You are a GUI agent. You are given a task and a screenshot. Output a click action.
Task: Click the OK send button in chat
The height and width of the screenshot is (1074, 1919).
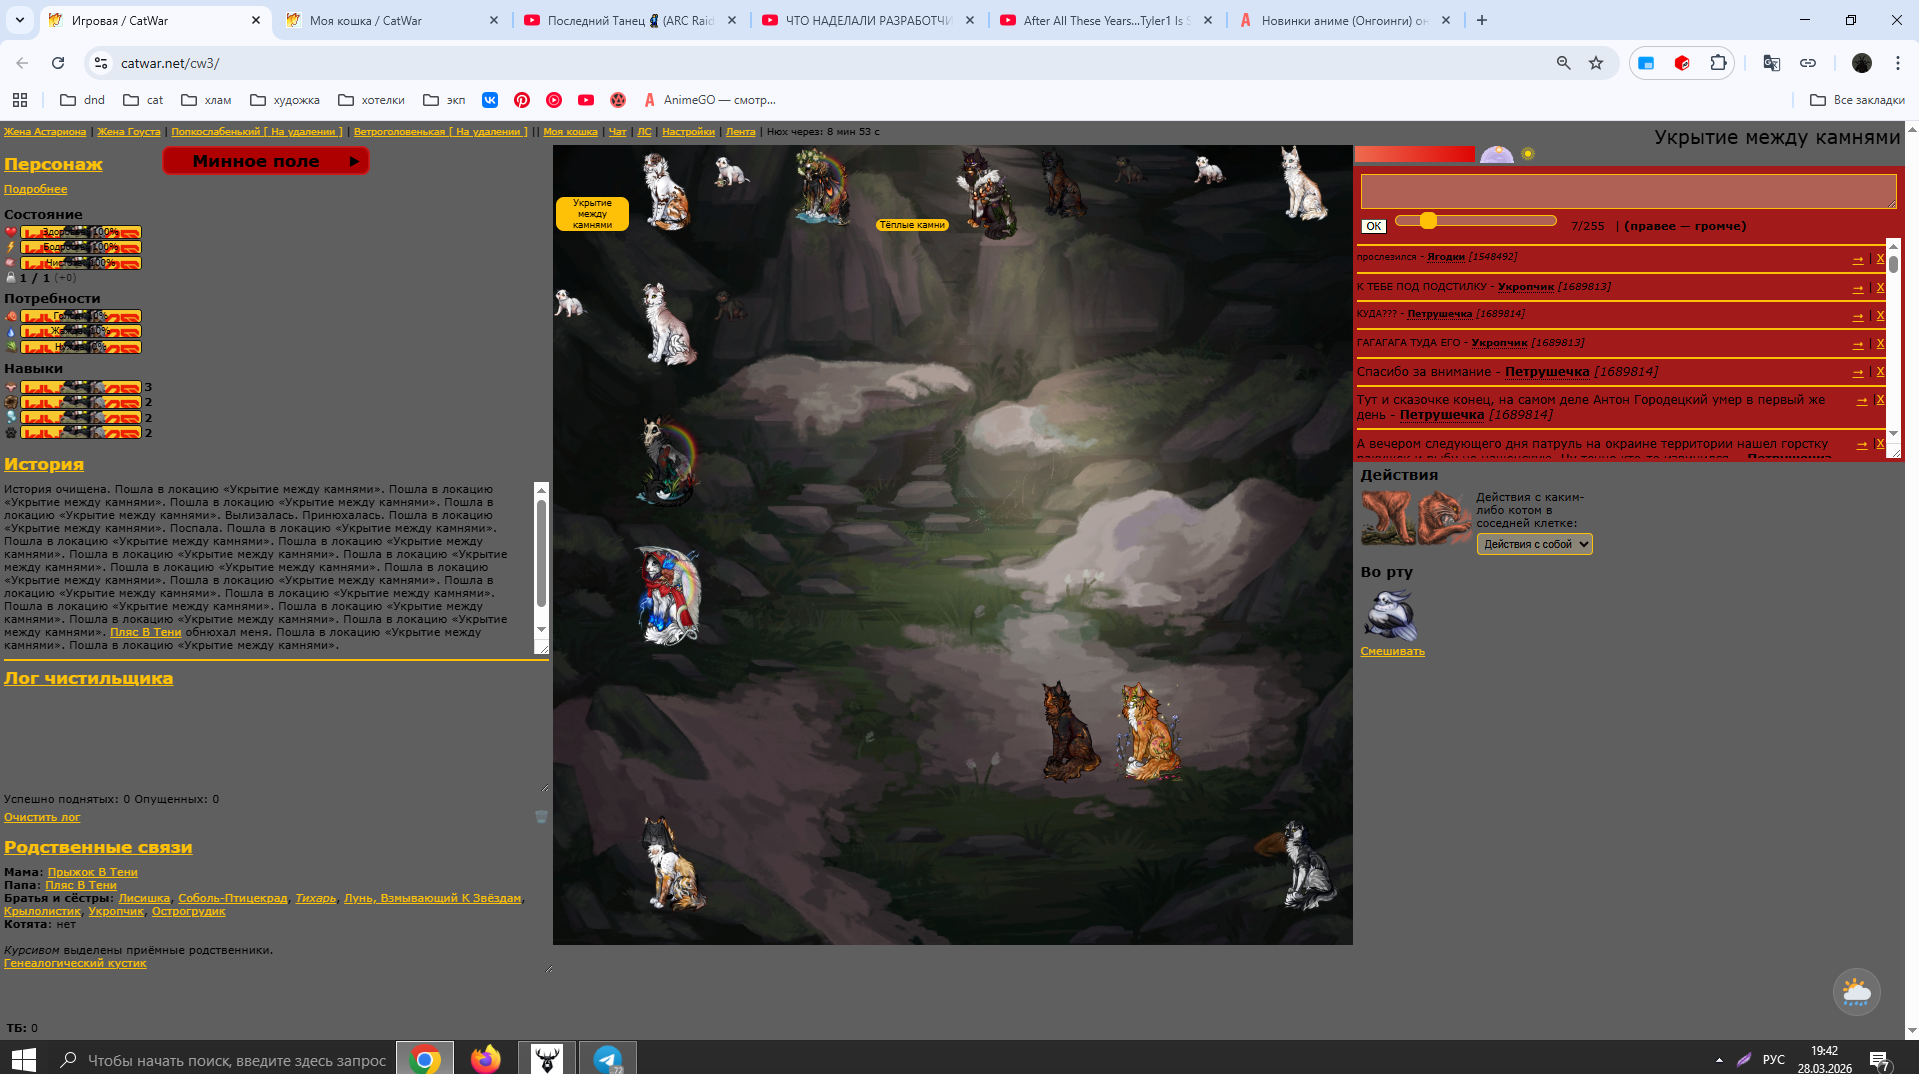pos(1374,226)
